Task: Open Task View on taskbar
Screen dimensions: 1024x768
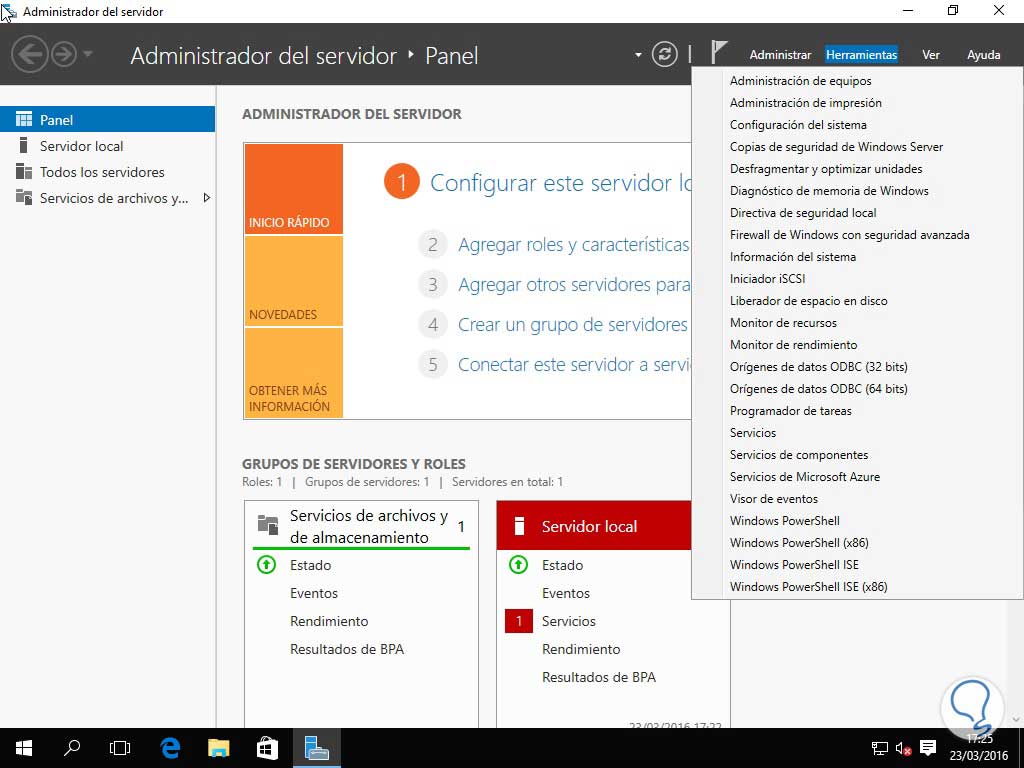Action: point(120,748)
